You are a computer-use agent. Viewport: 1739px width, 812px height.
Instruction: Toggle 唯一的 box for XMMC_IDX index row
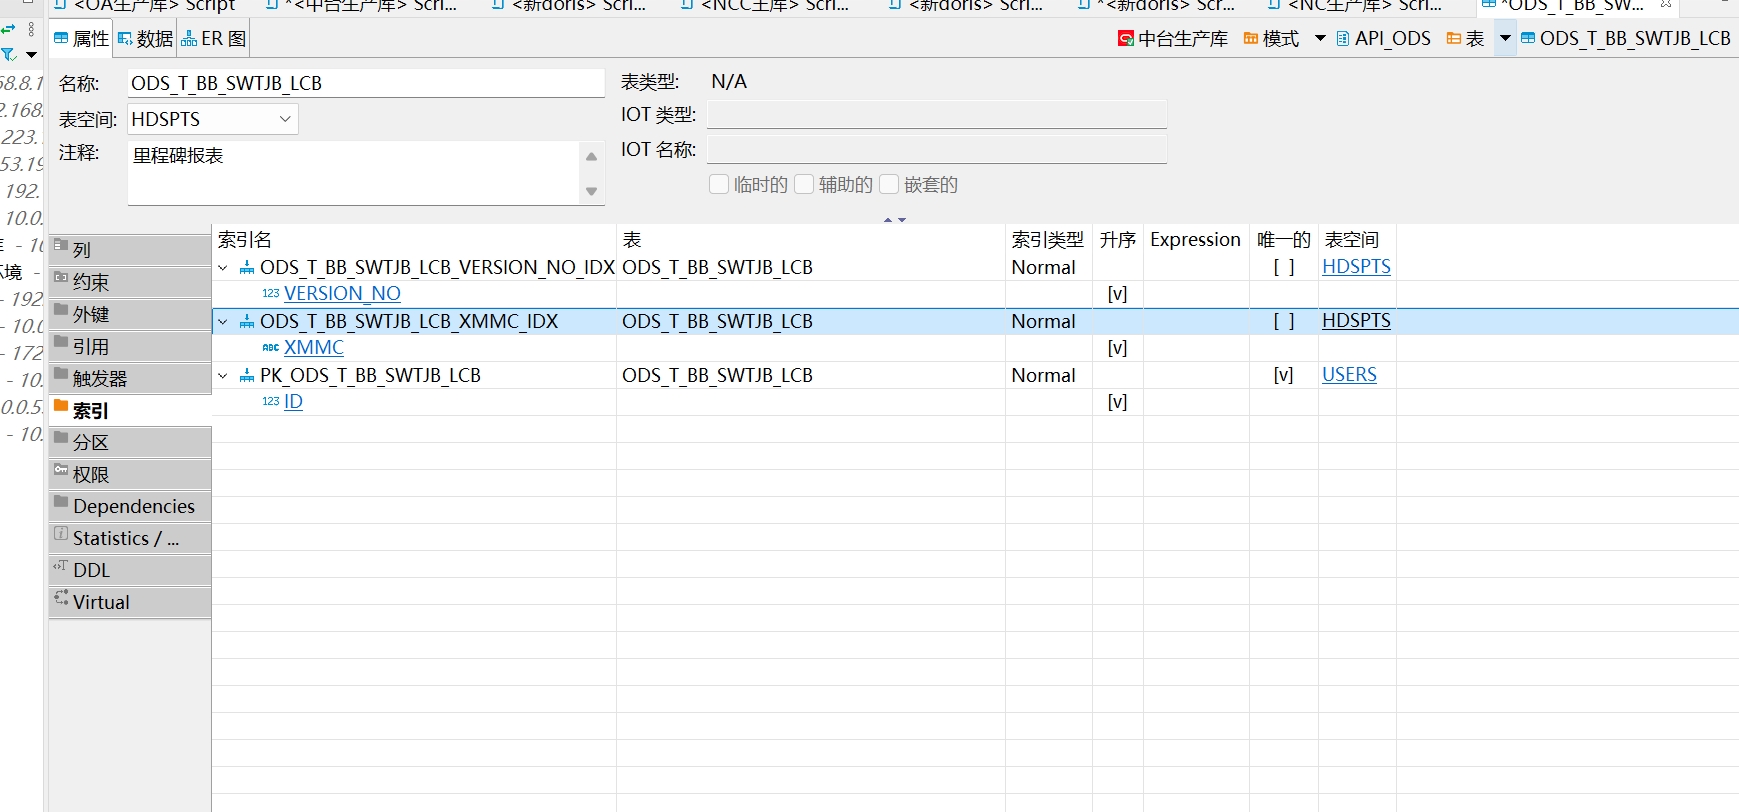coord(1283,322)
